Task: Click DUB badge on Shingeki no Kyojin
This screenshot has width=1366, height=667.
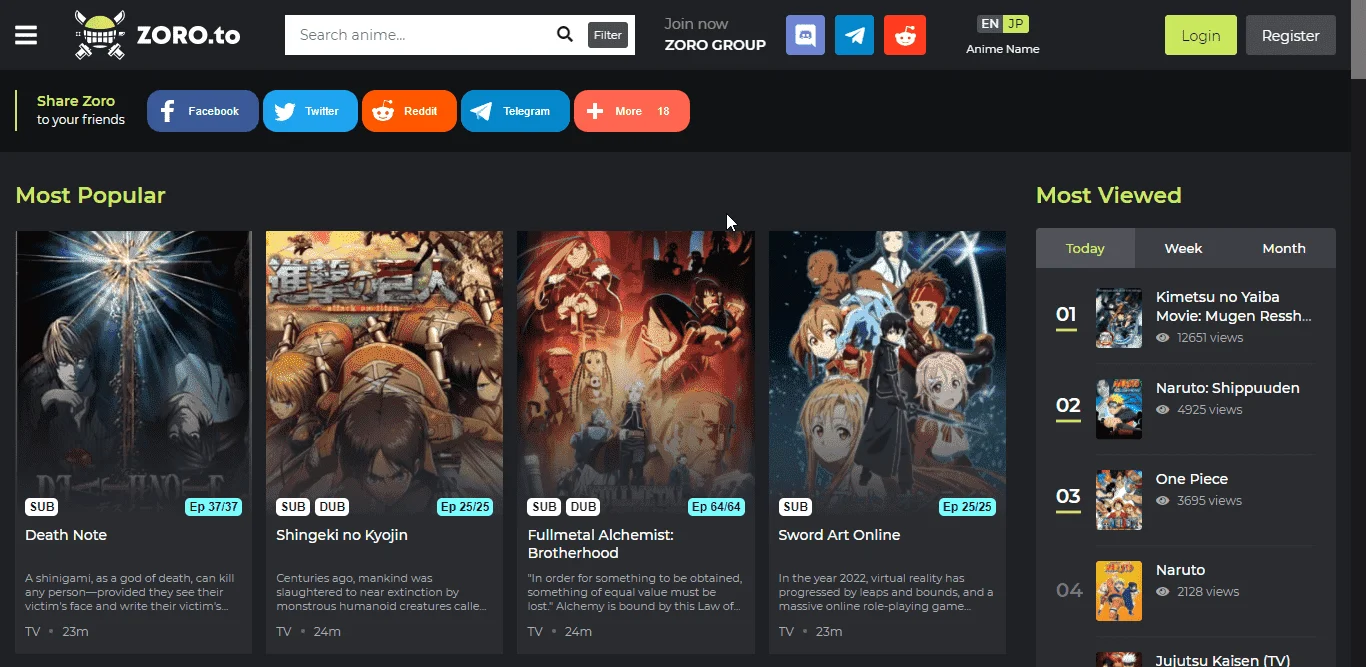Action: click(x=332, y=507)
